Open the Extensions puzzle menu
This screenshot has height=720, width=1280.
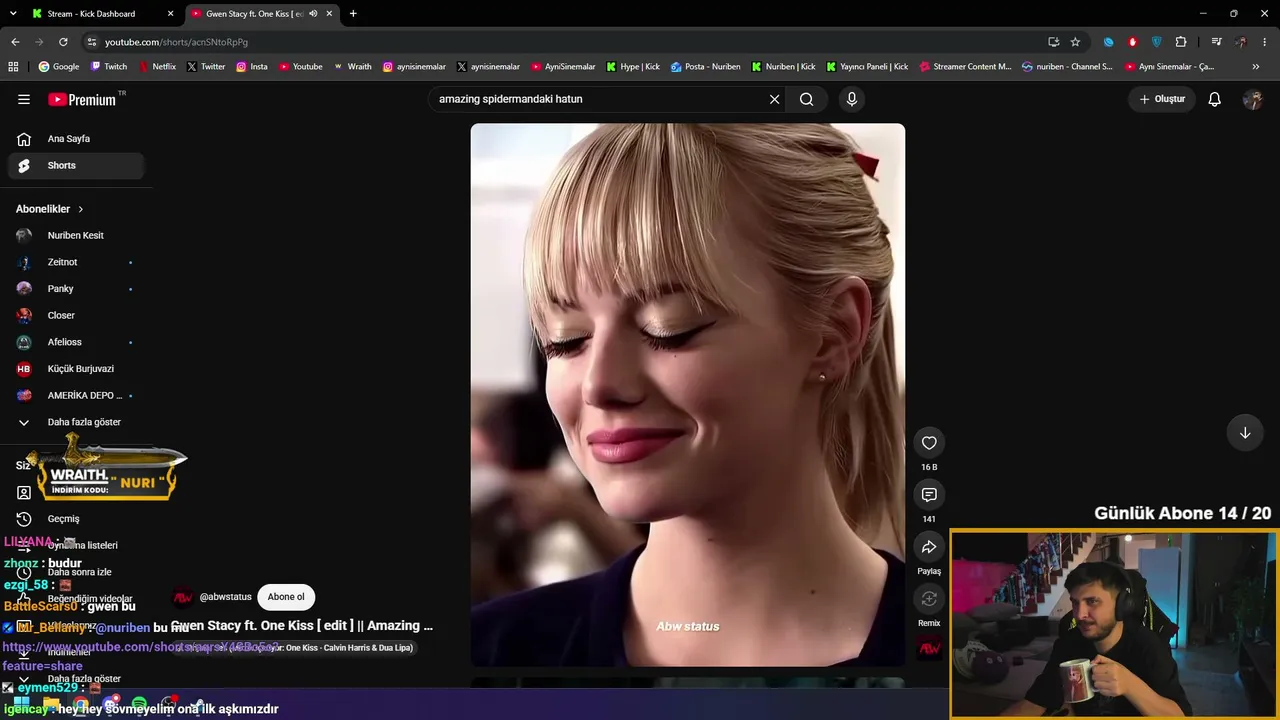(1181, 42)
